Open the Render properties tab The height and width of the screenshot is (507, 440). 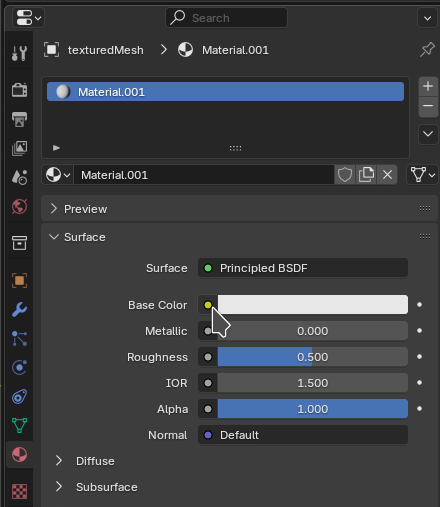(19, 90)
